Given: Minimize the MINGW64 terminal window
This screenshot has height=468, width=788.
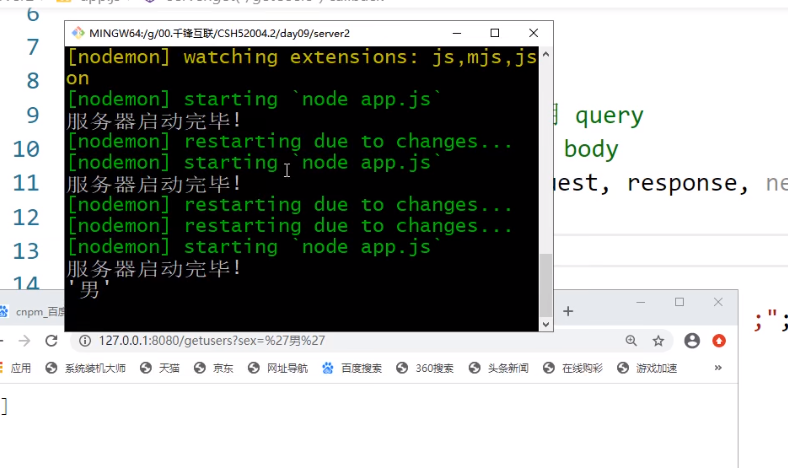Looking at the screenshot, I should (x=457, y=33).
